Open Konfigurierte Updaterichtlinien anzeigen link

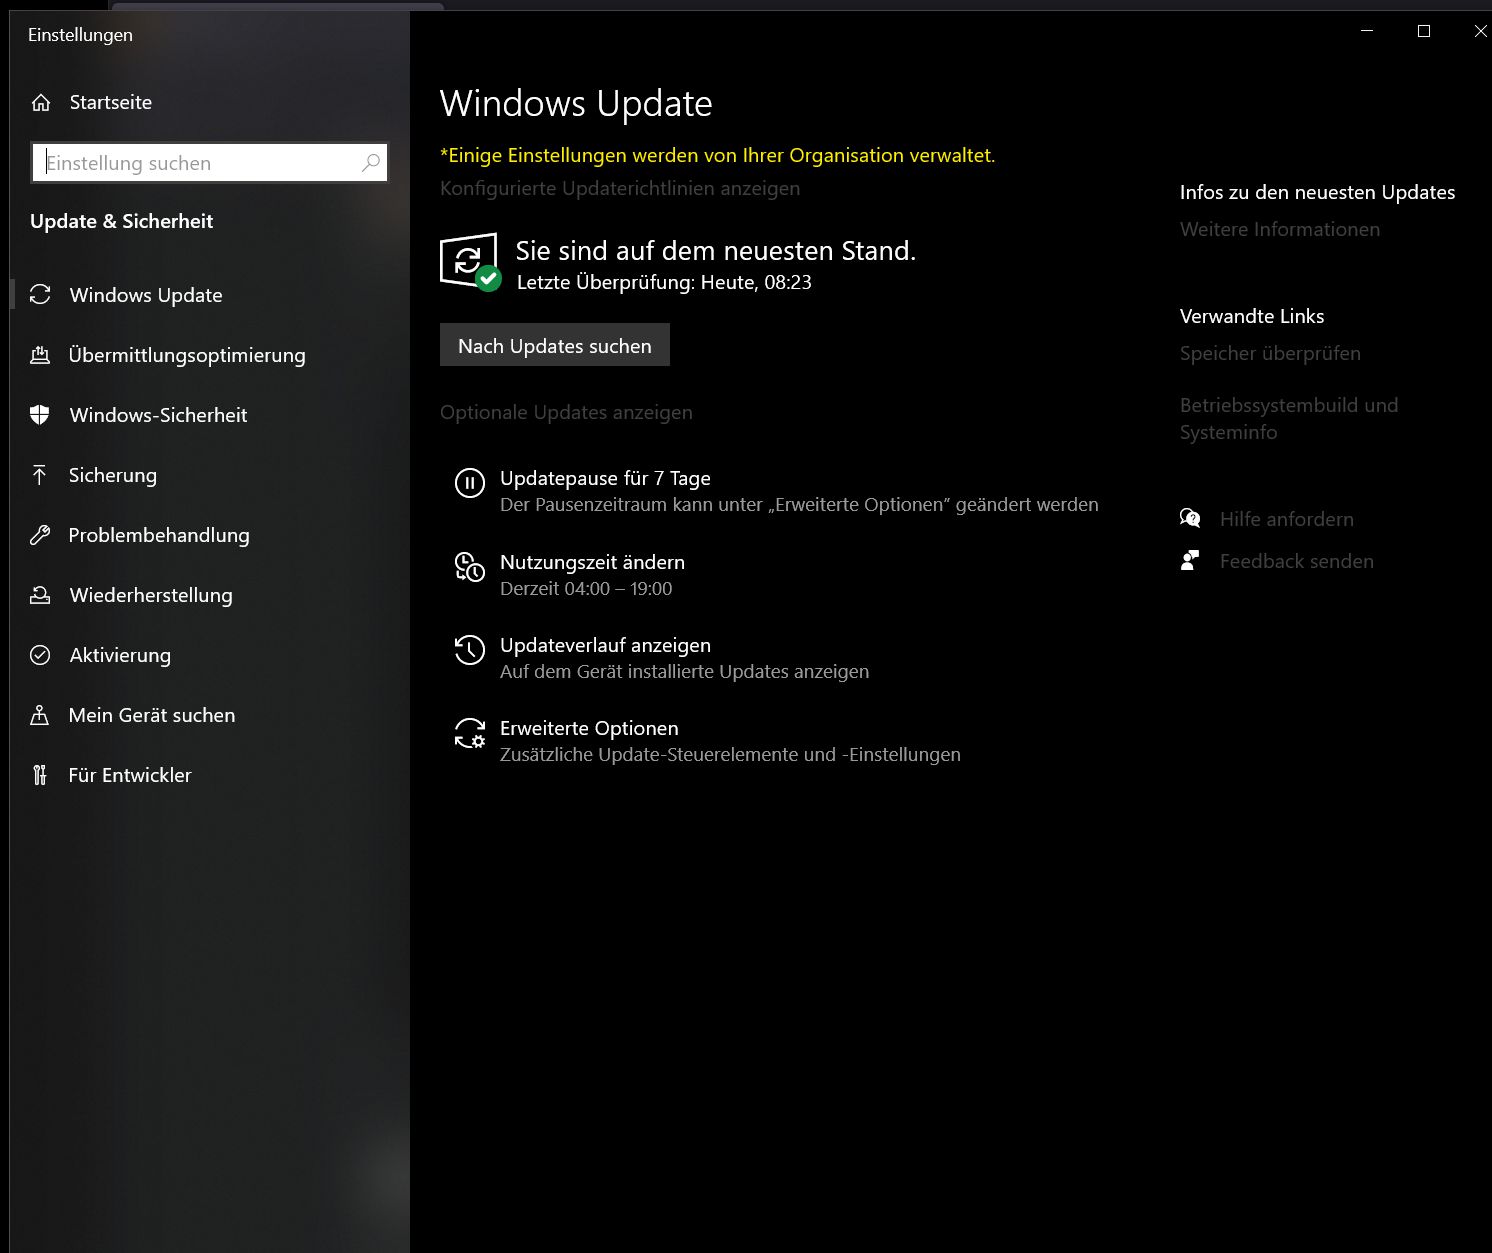[x=620, y=188]
